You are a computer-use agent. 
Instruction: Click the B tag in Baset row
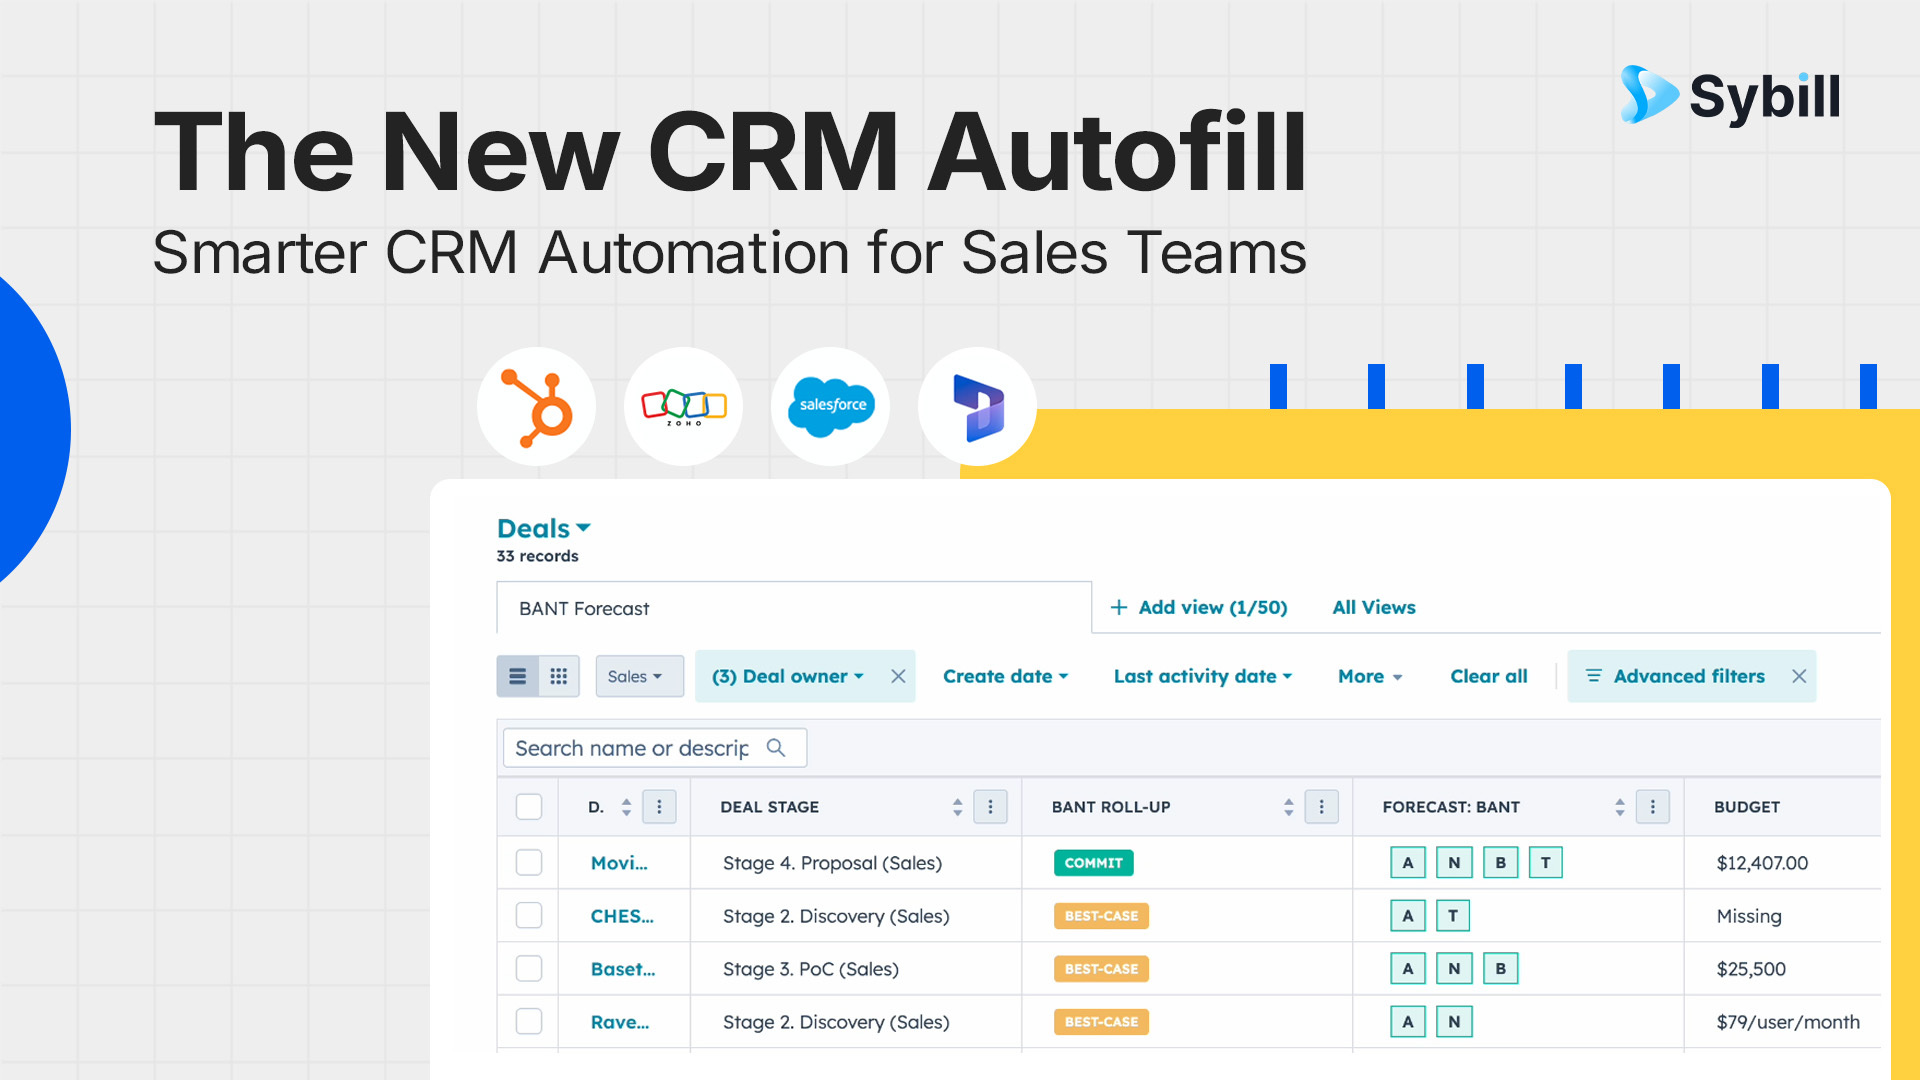click(x=1501, y=968)
